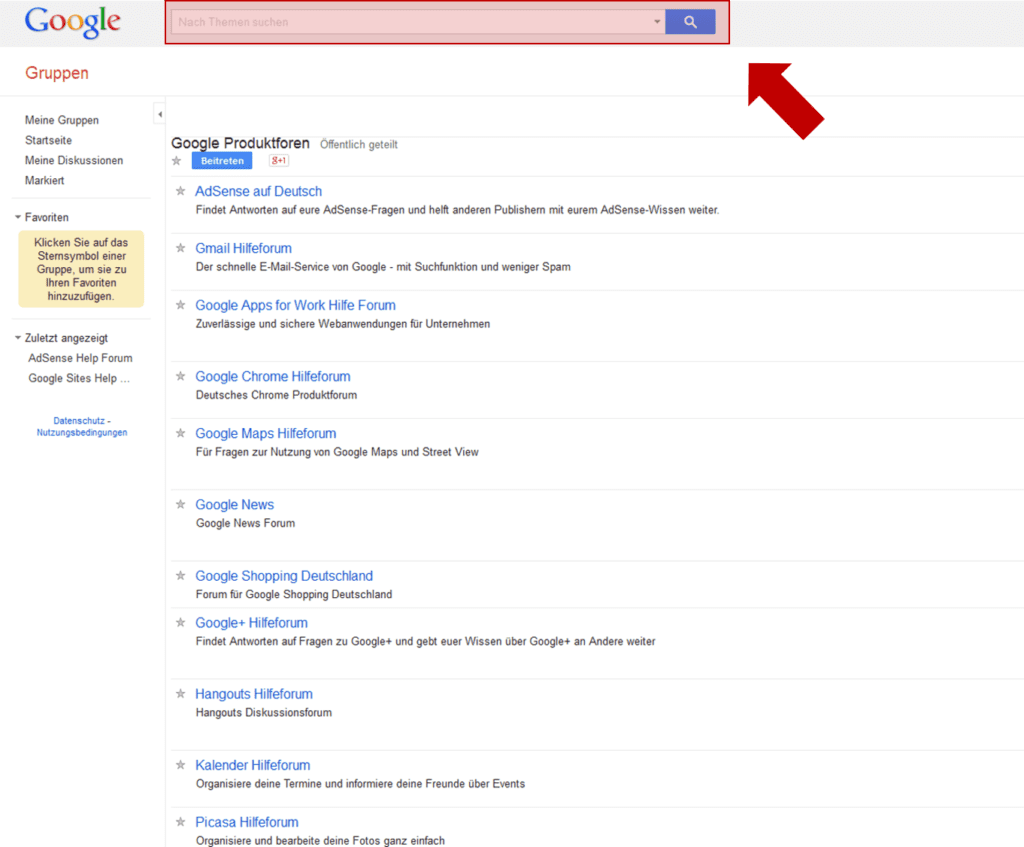Open the Nutzungsbedingungen link
Viewport: 1024px width, 847px height.
pos(82,432)
